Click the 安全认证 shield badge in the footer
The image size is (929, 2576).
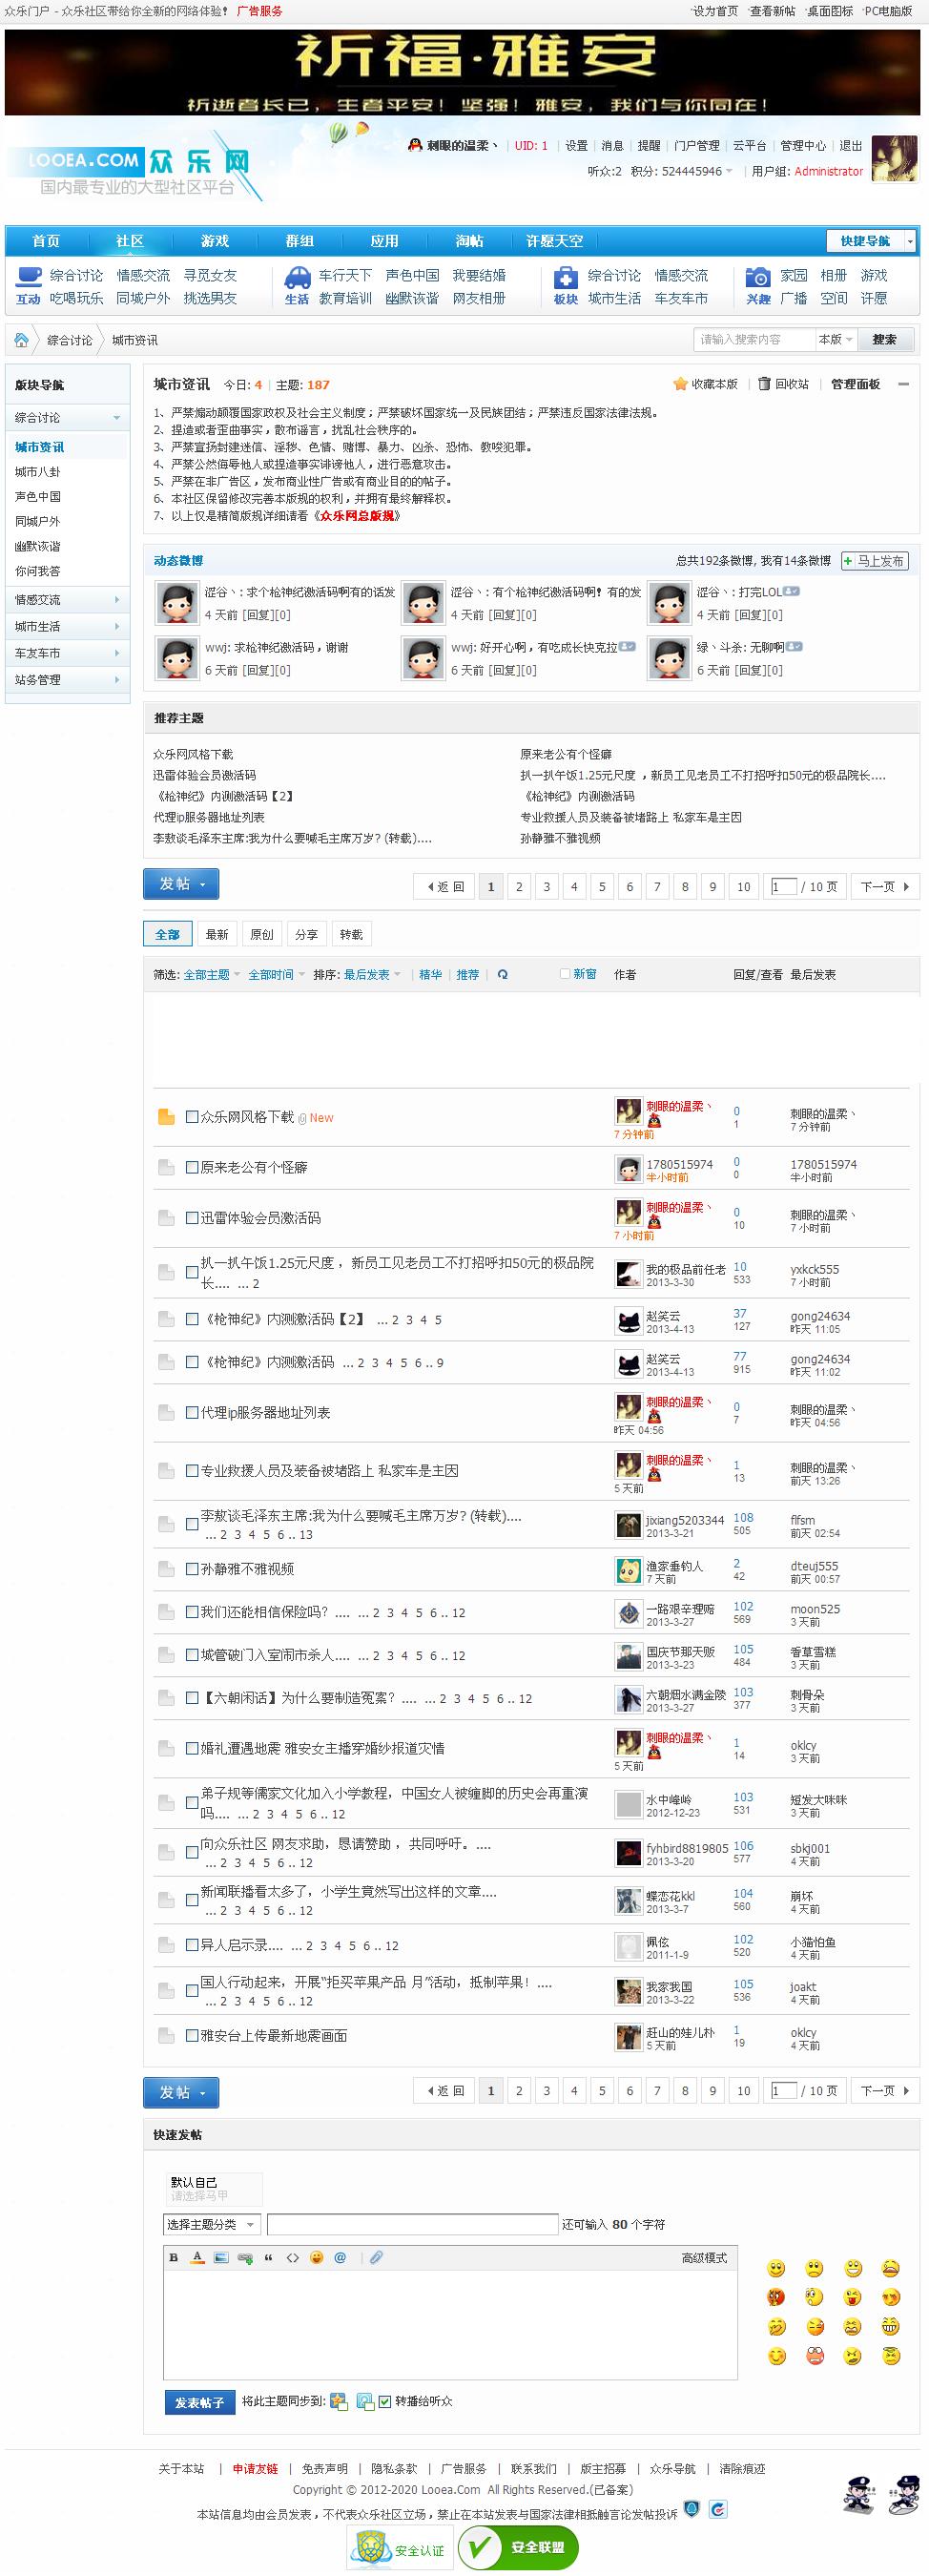point(400,2548)
